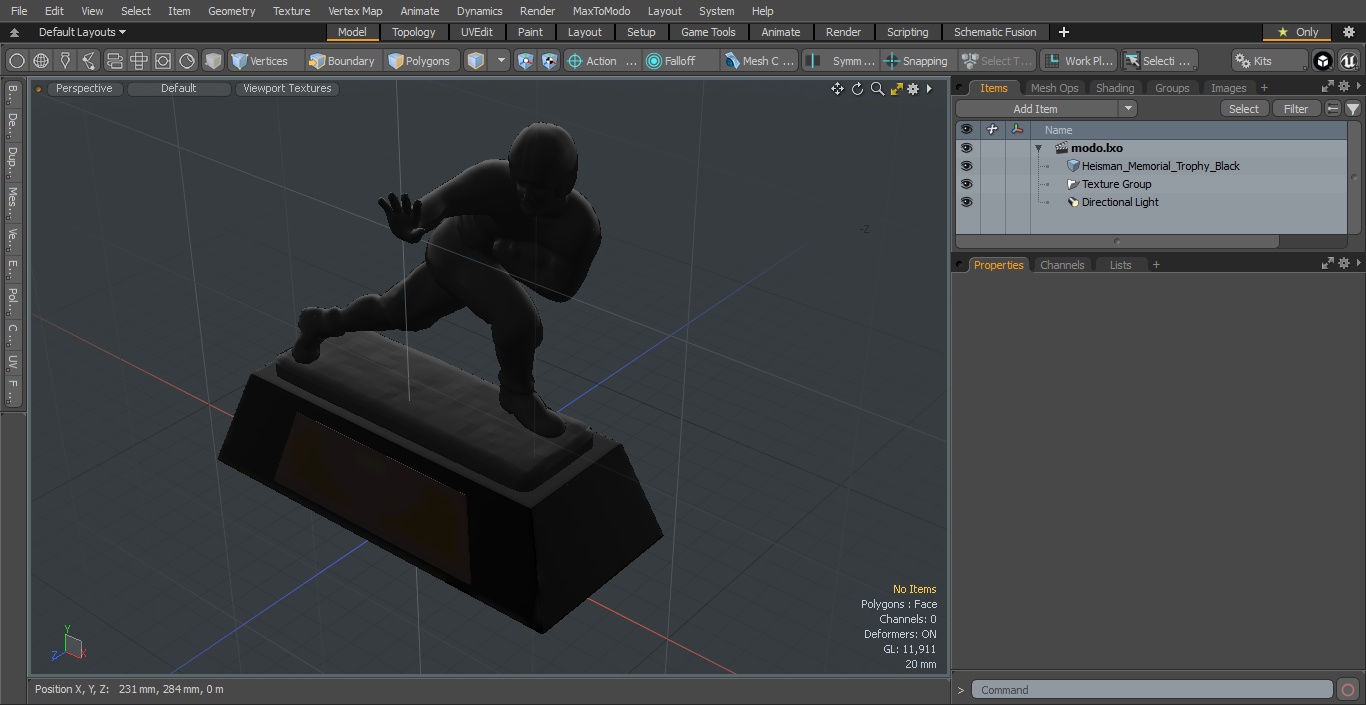Open the Shading tab
The width and height of the screenshot is (1366, 705).
pos(1115,88)
